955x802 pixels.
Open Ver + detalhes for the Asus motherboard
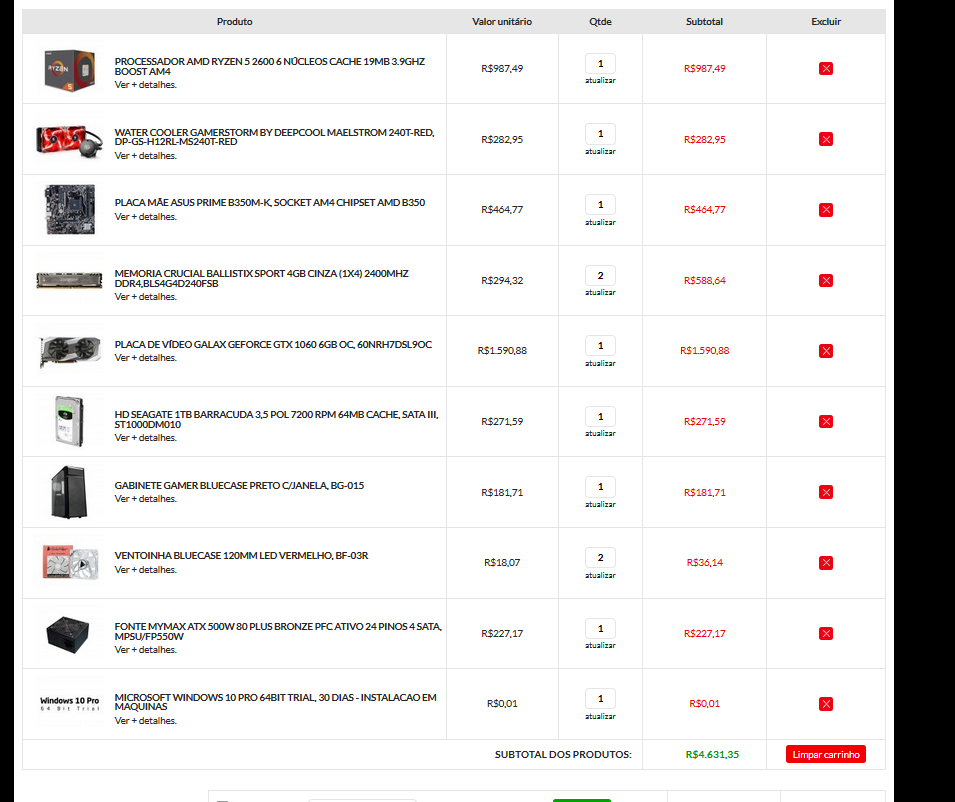(x=146, y=217)
